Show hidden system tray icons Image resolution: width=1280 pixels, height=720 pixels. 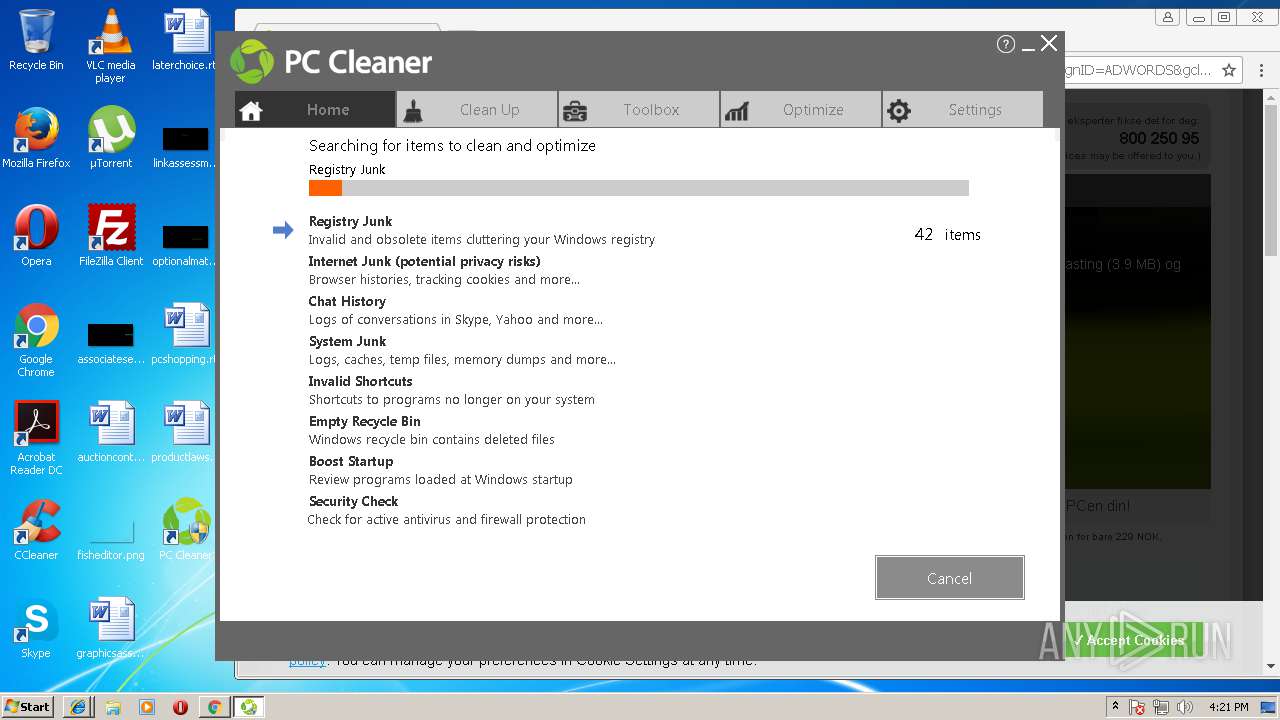[x=1115, y=707]
